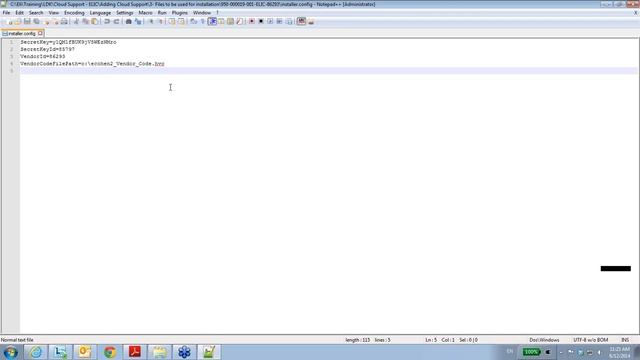Open Find with the binoculars icon

128,21
